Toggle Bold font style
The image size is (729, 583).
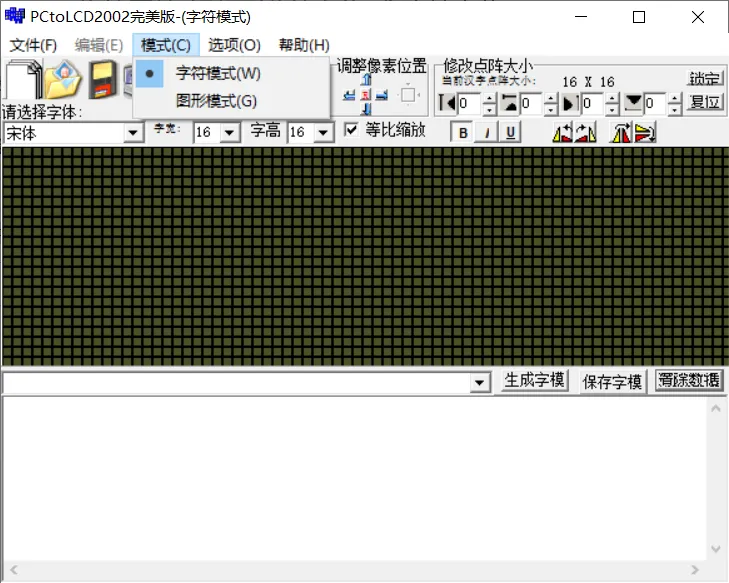463,133
